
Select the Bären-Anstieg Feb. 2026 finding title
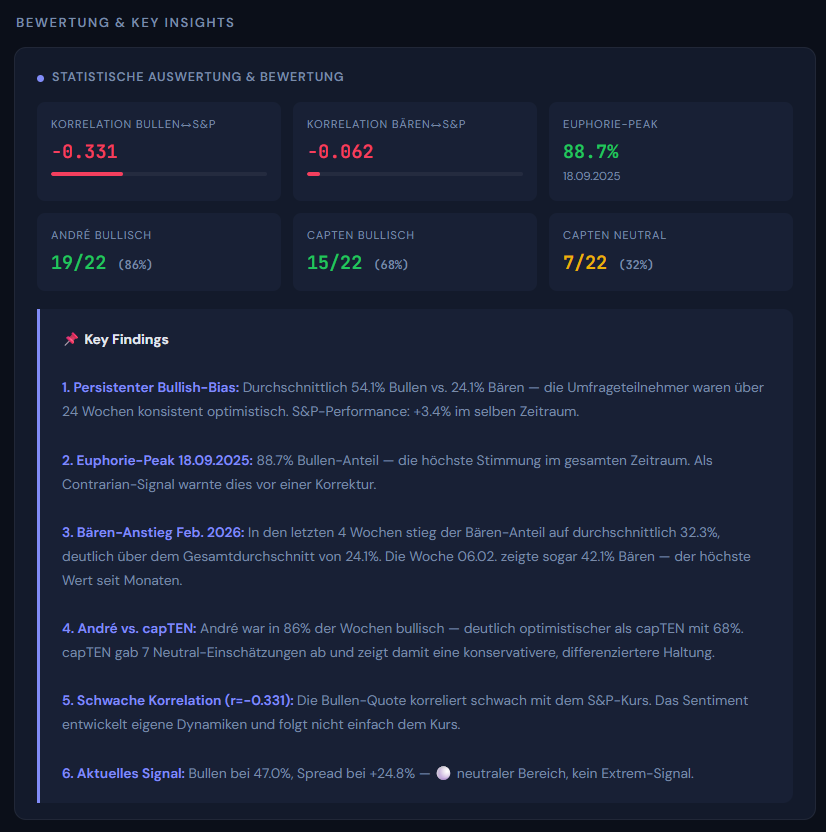click(x=153, y=532)
